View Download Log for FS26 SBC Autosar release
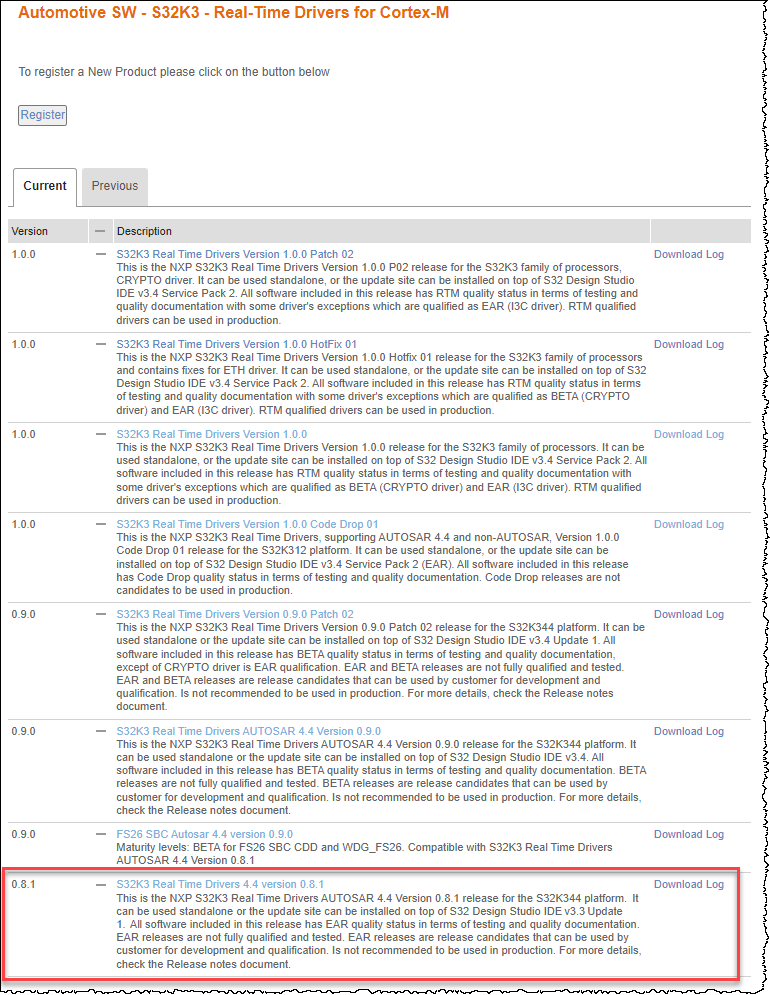 pyautogui.click(x=689, y=834)
